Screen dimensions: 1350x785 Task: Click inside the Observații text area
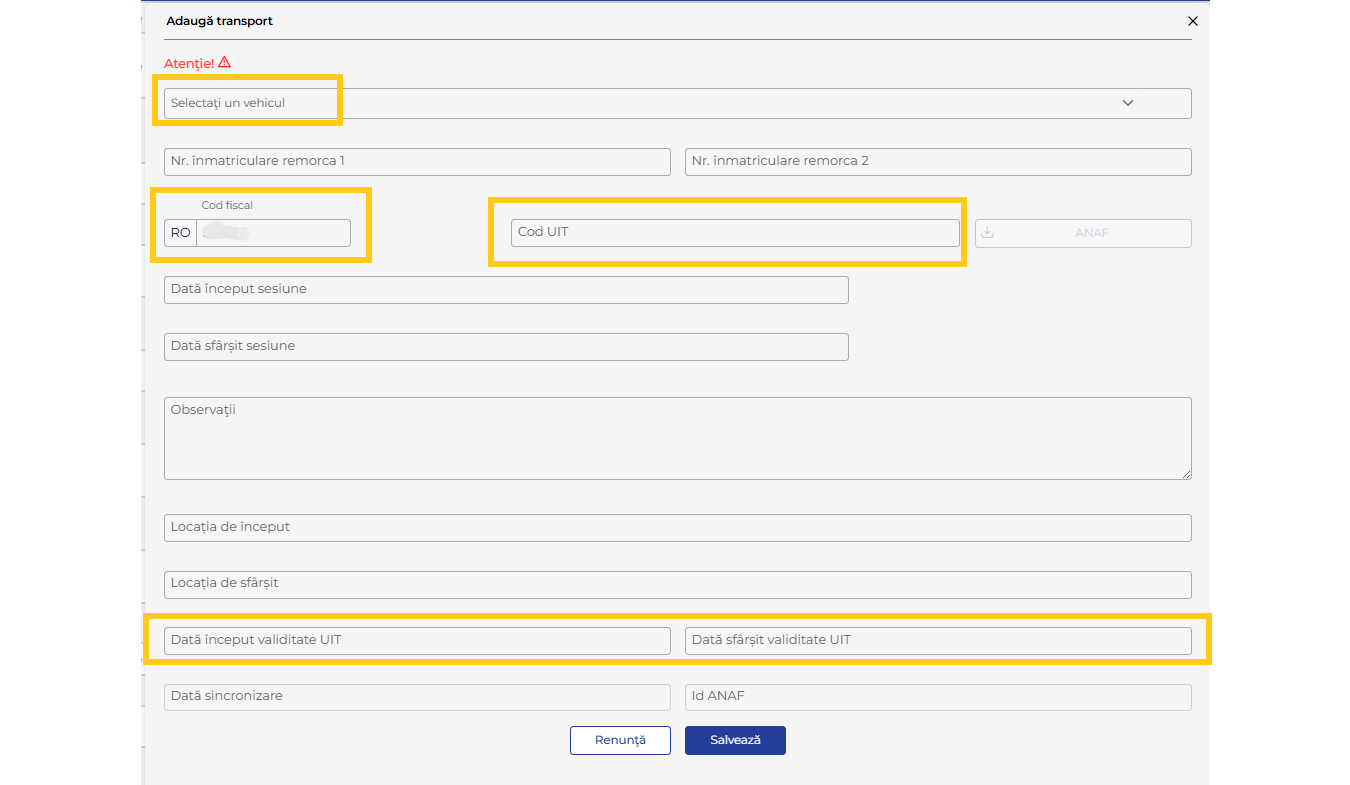click(x=677, y=438)
